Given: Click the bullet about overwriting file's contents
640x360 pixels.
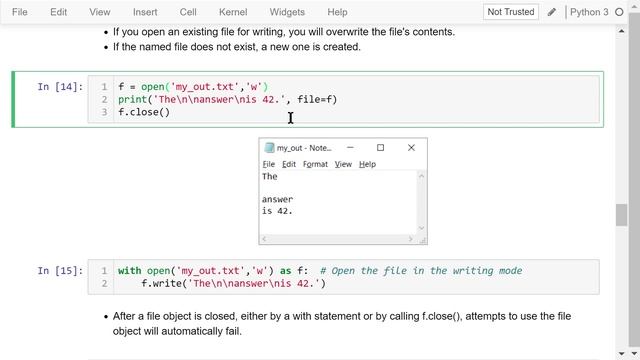Looking at the screenshot, I should click(284, 32).
